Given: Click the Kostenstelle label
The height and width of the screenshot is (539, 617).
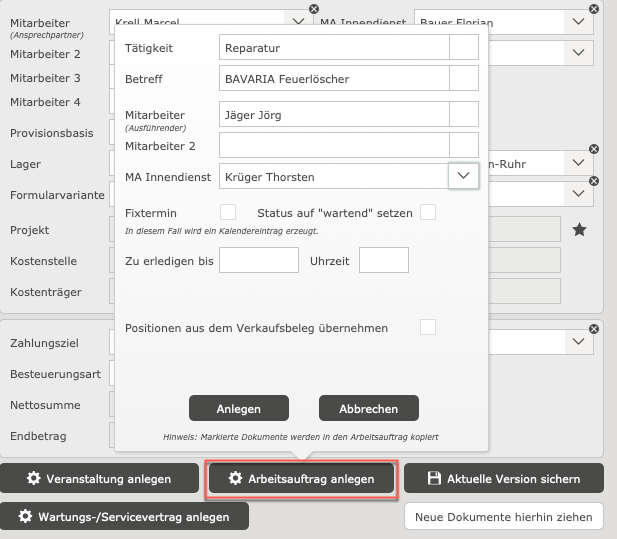Looking at the screenshot, I should [x=43, y=261].
